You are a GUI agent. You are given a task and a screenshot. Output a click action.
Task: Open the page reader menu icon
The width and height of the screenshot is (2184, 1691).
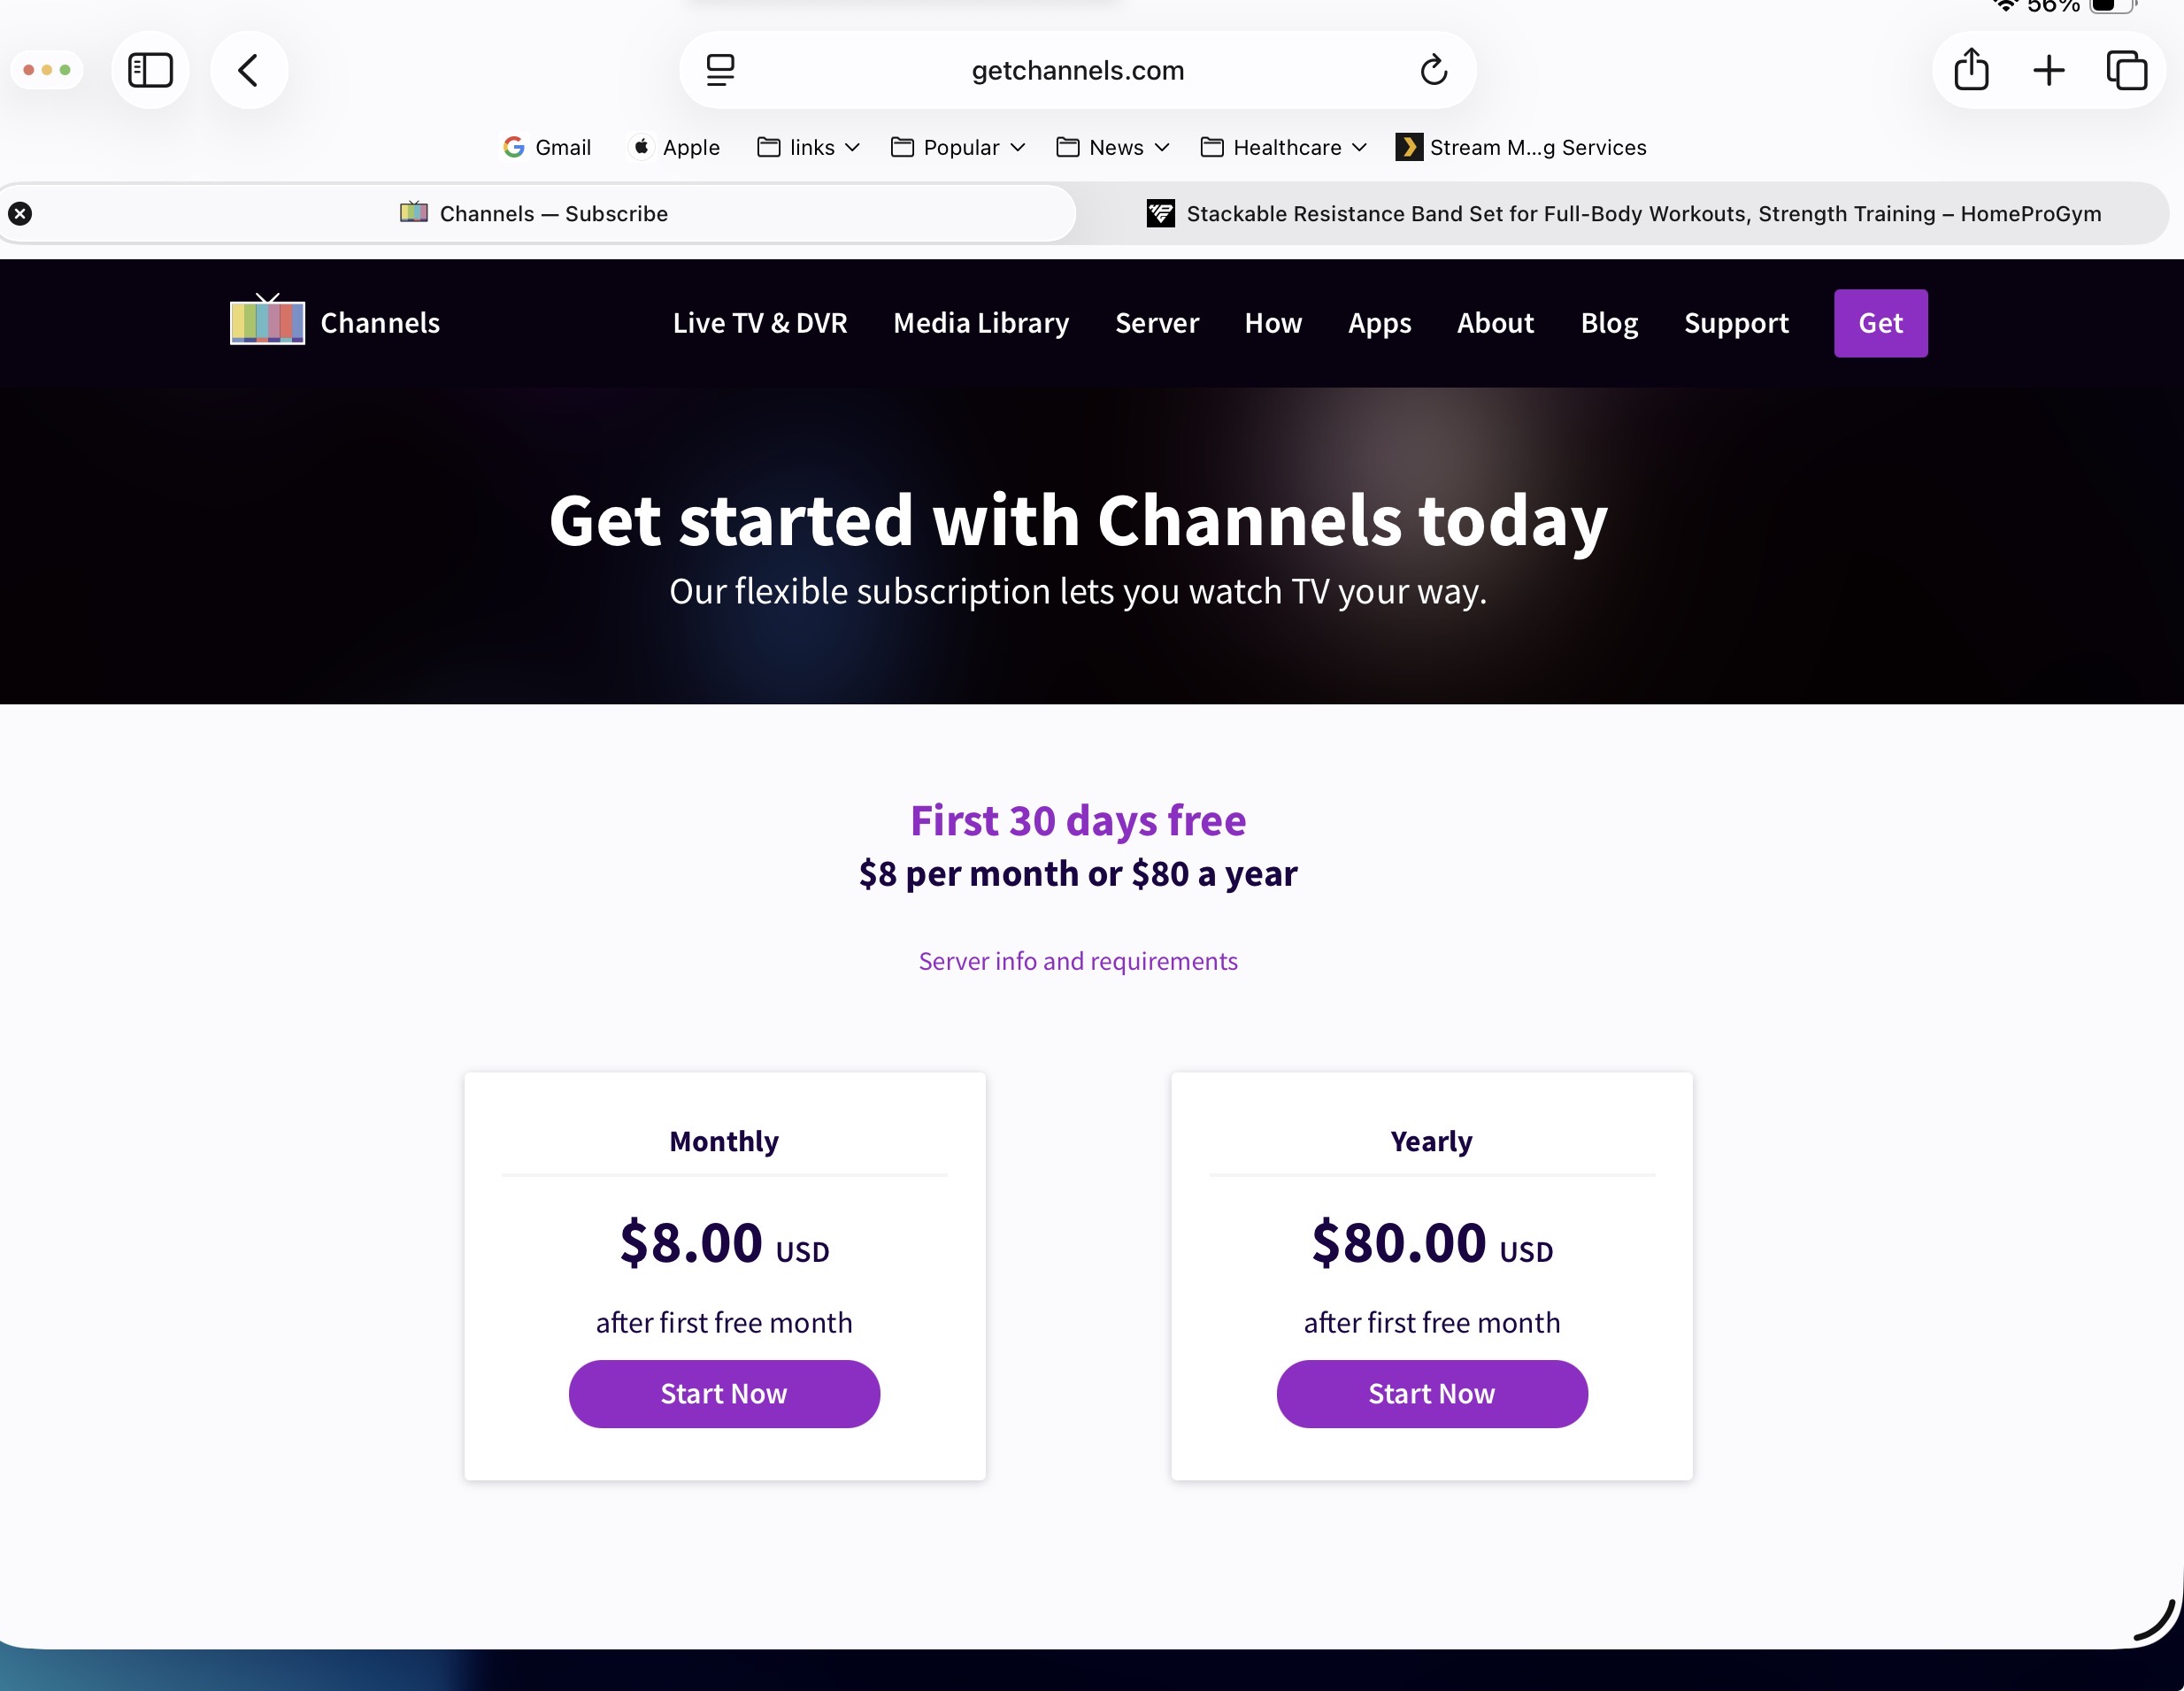[x=720, y=70]
